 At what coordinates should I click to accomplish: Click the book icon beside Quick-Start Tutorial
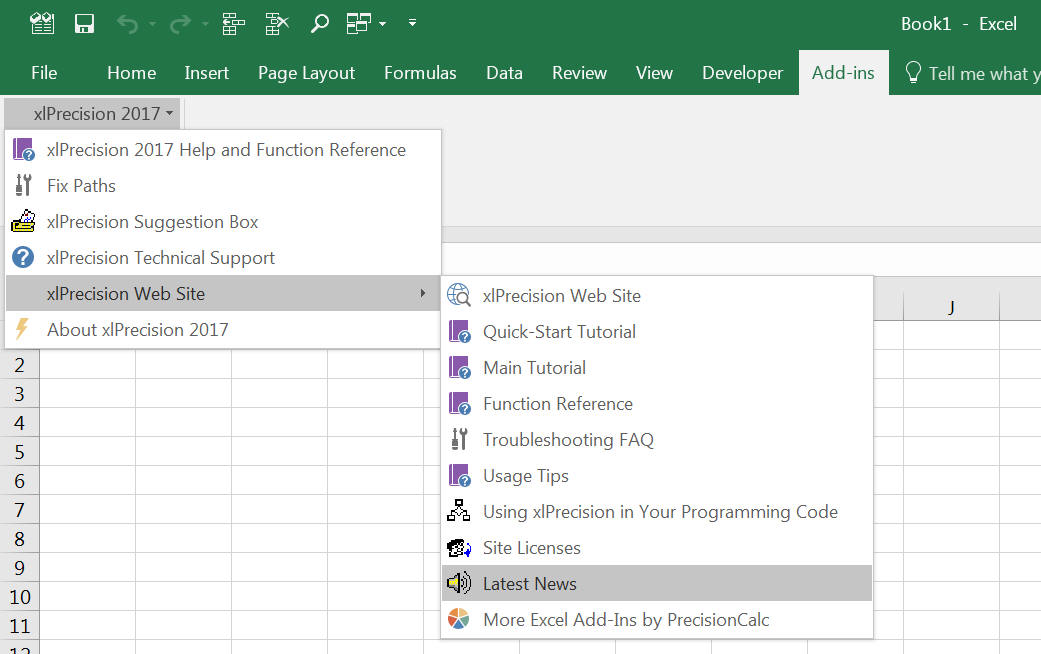coord(459,331)
